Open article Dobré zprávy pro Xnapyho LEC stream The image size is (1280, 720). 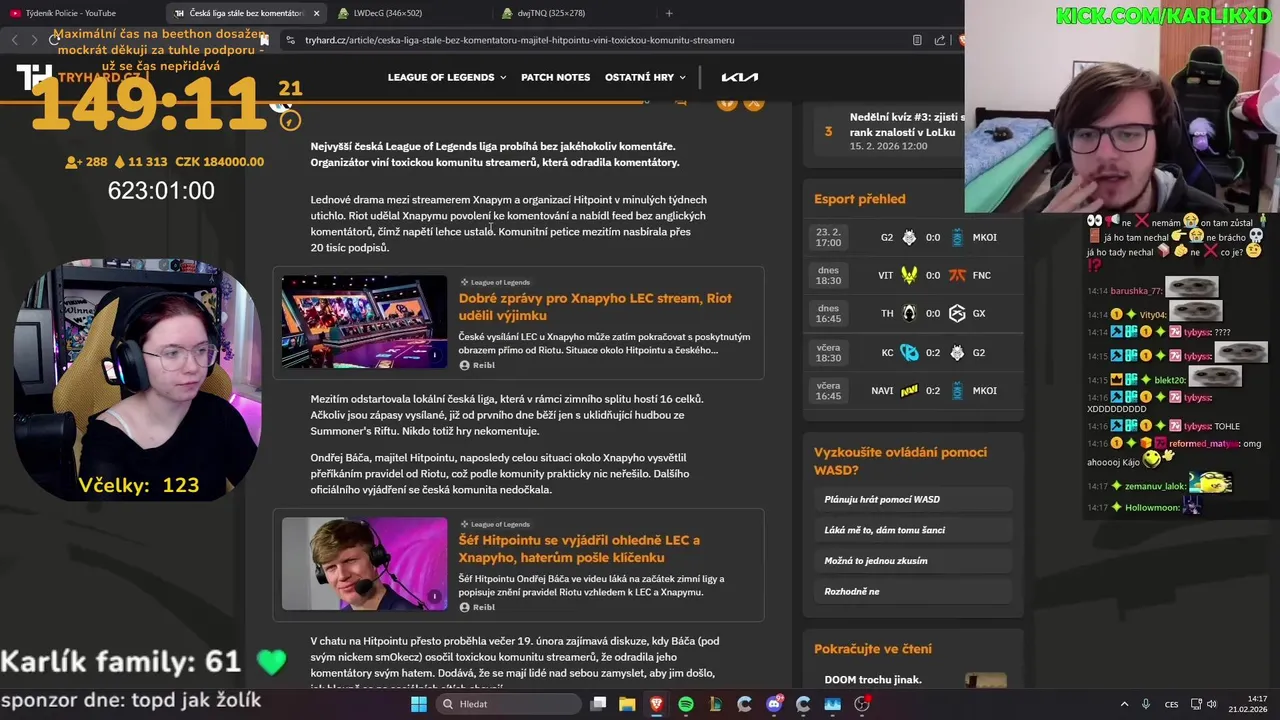[595, 306]
